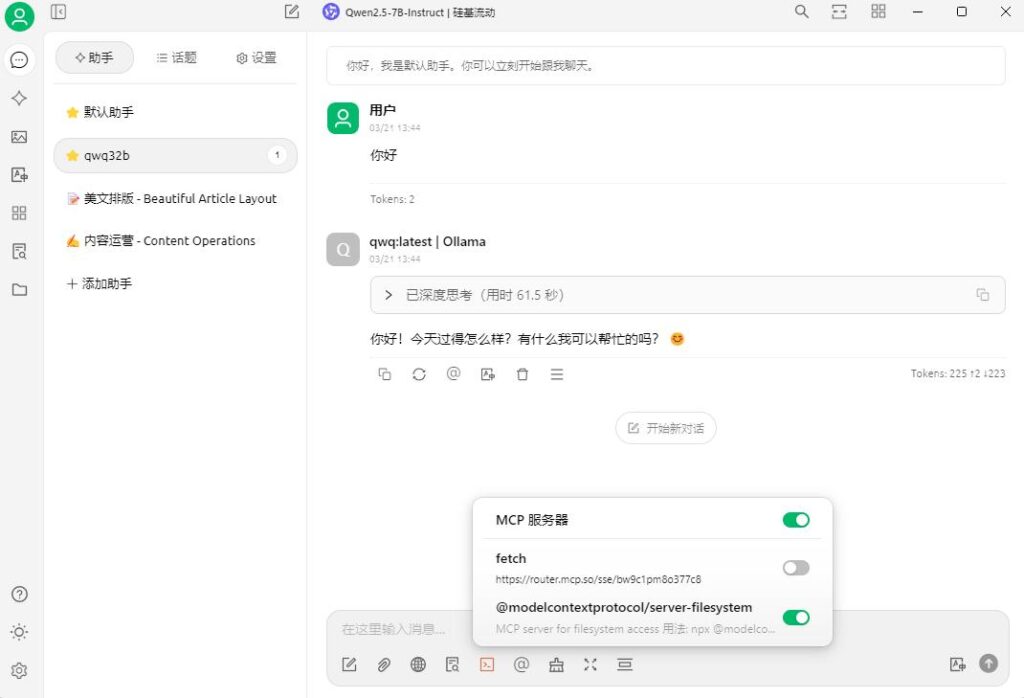Viewport: 1024px width, 698px height.
Task: Click the topic count badge on qwq32b
Action: coord(278,155)
